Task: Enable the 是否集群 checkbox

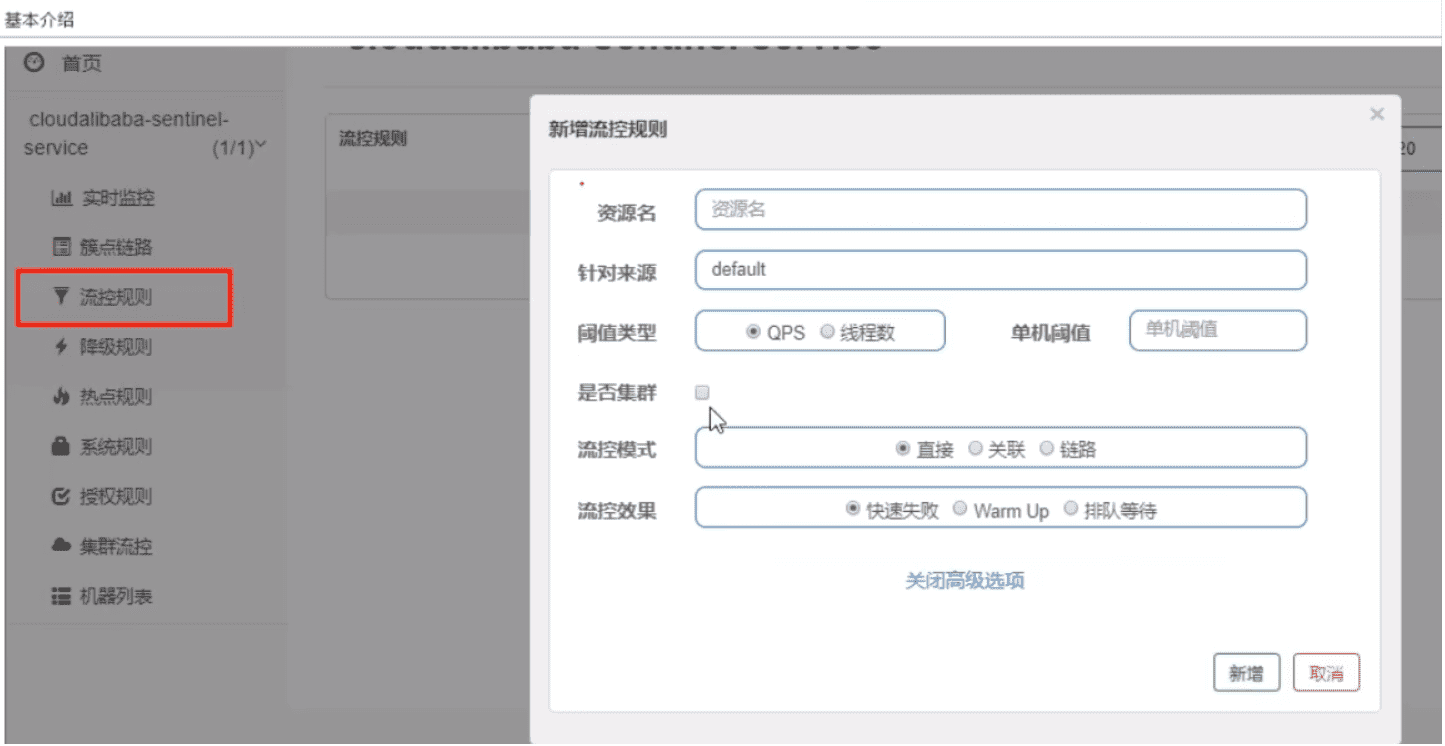Action: 702,392
